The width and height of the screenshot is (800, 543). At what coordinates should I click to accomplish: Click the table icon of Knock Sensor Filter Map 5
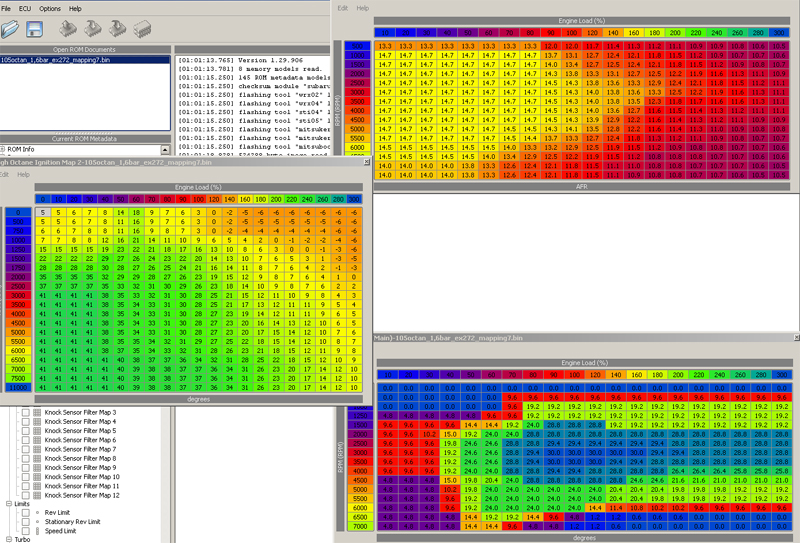point(37,431)
